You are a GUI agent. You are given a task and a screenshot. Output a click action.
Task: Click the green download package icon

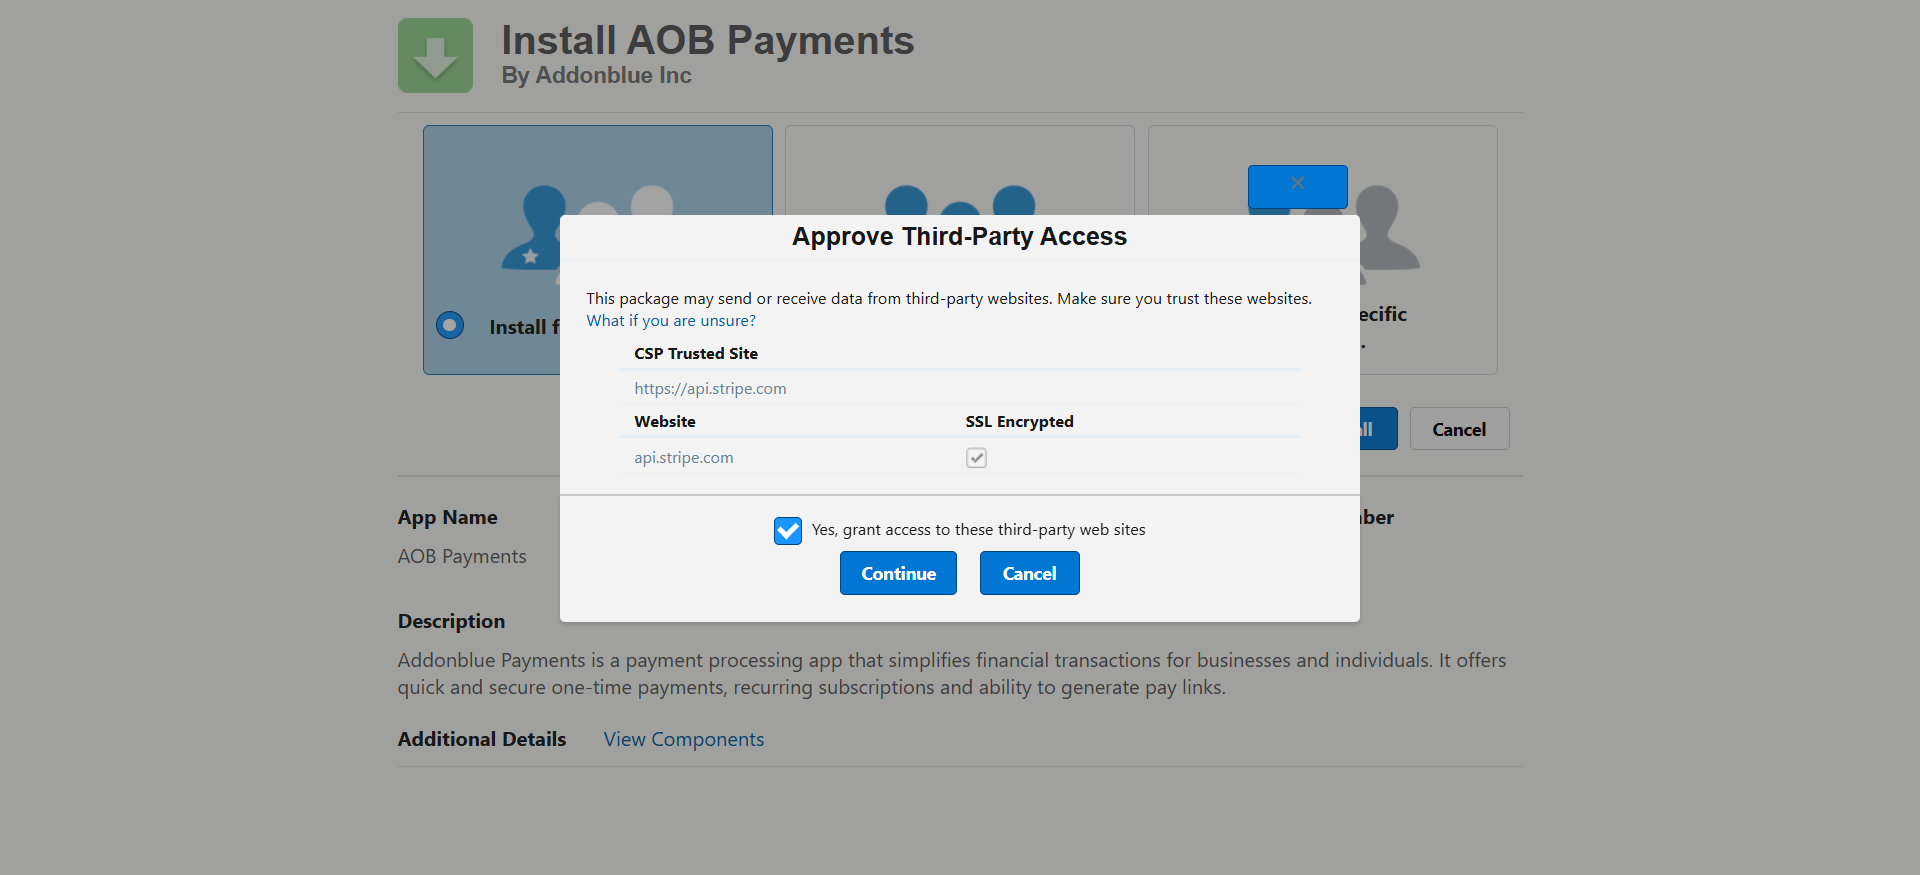click(x=435, y=55)
